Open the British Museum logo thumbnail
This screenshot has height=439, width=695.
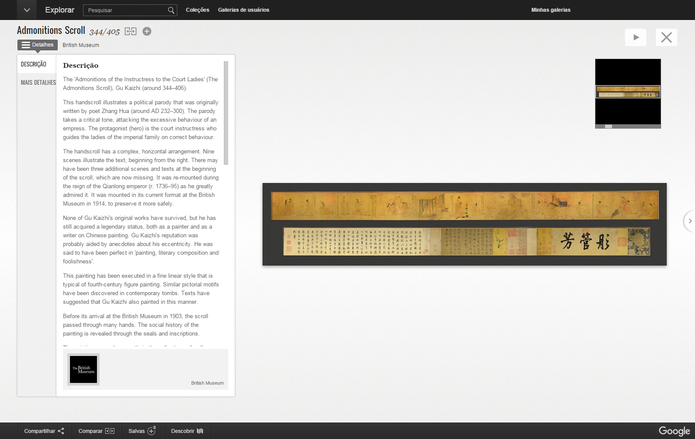pyautogui.click(x=83, y=369)
